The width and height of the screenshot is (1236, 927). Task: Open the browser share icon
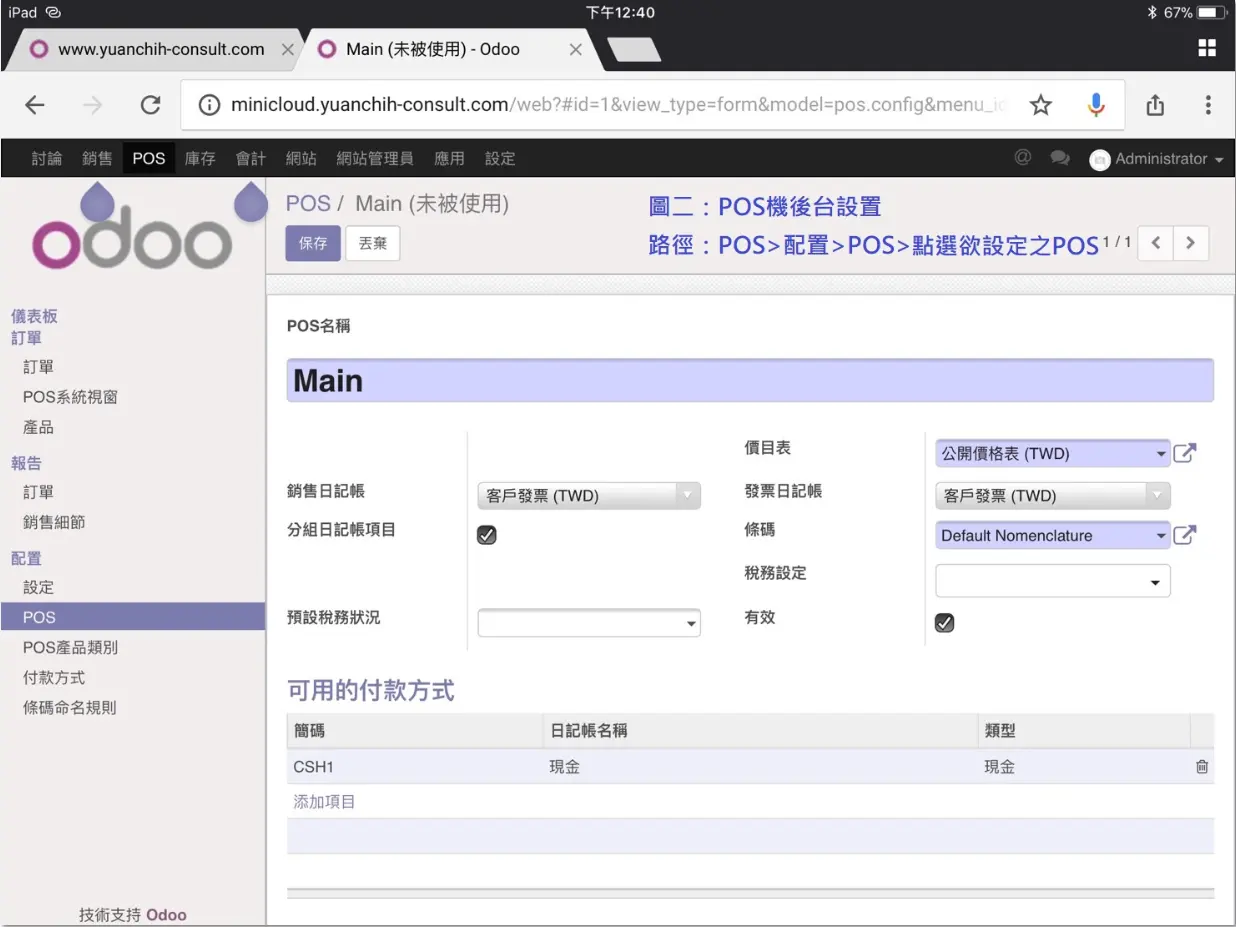click(1155, 104)
